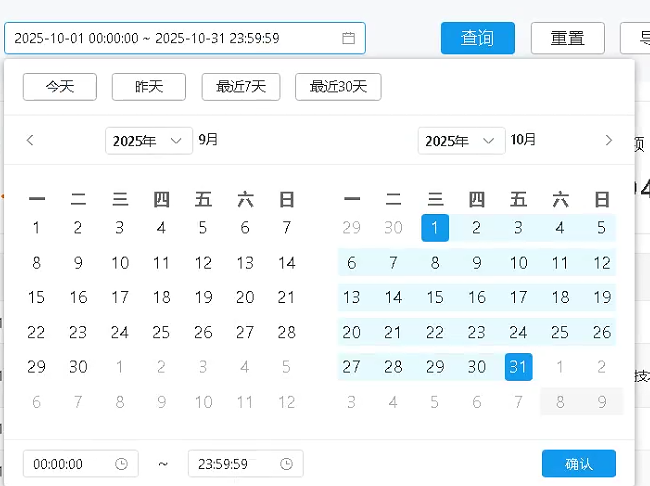Click greyed 6 in left calendar last row
The height and width of the screenshot is (486, 650).
coord(36,402)
